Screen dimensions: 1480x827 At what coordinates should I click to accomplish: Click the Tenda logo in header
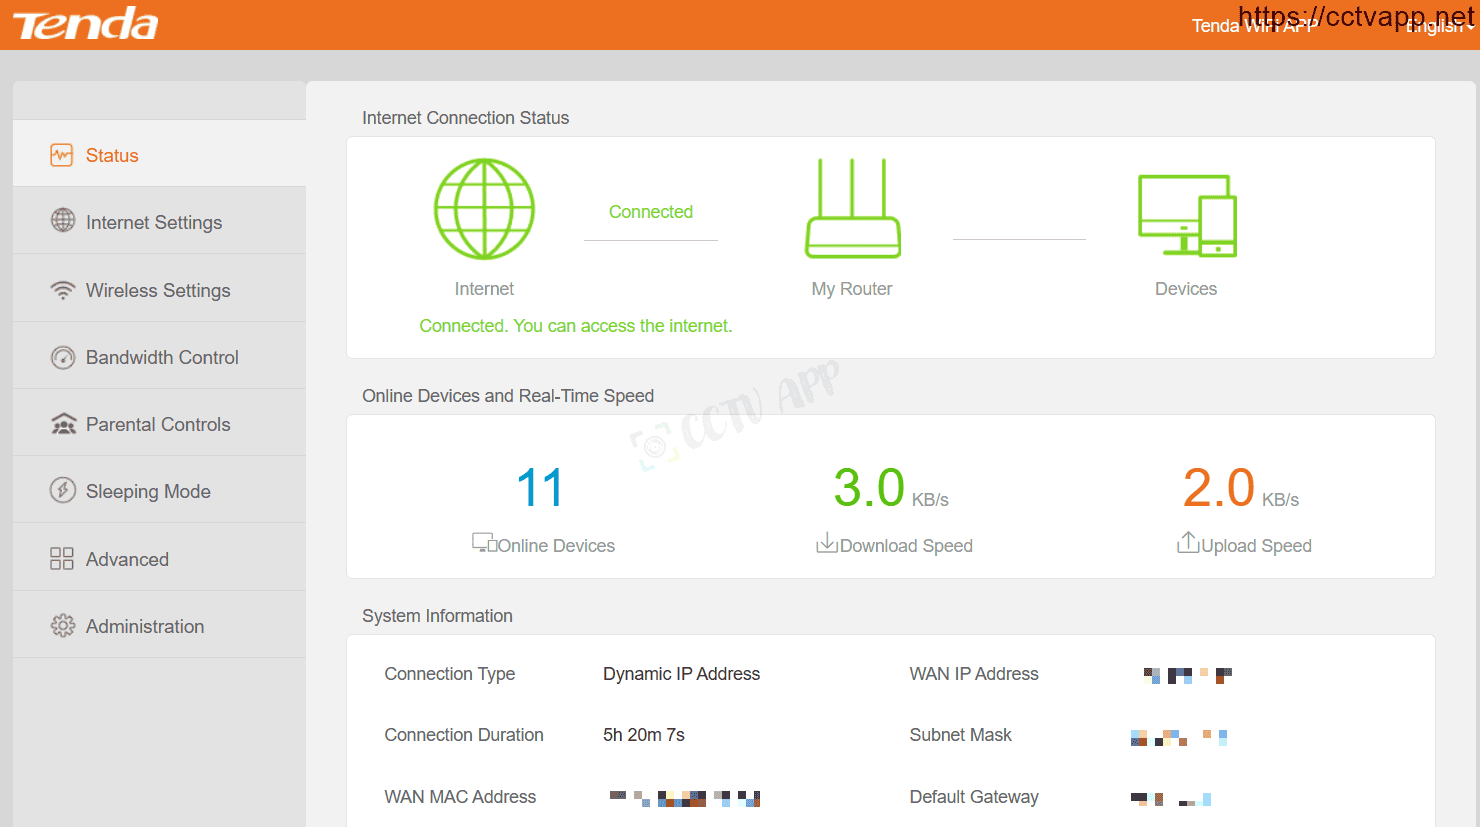[x=86, y=25]
